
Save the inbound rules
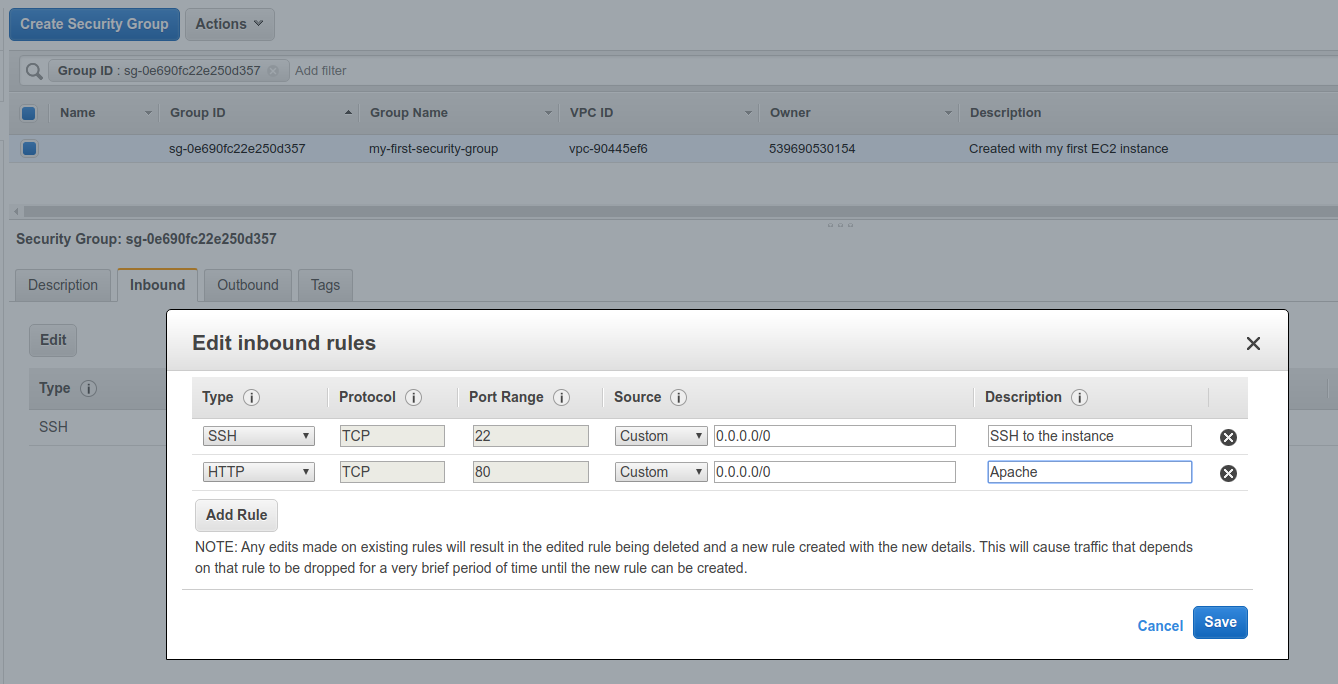pos(1220,622)
